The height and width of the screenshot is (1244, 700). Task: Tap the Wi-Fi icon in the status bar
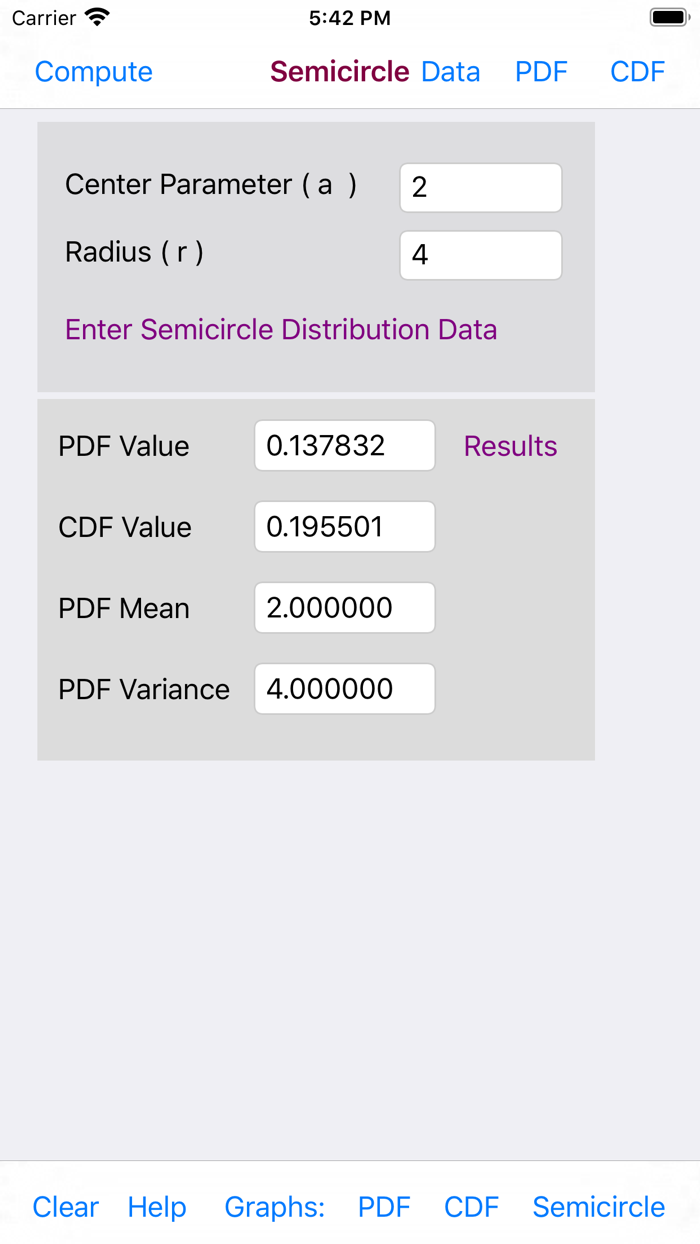coord(96,16)
